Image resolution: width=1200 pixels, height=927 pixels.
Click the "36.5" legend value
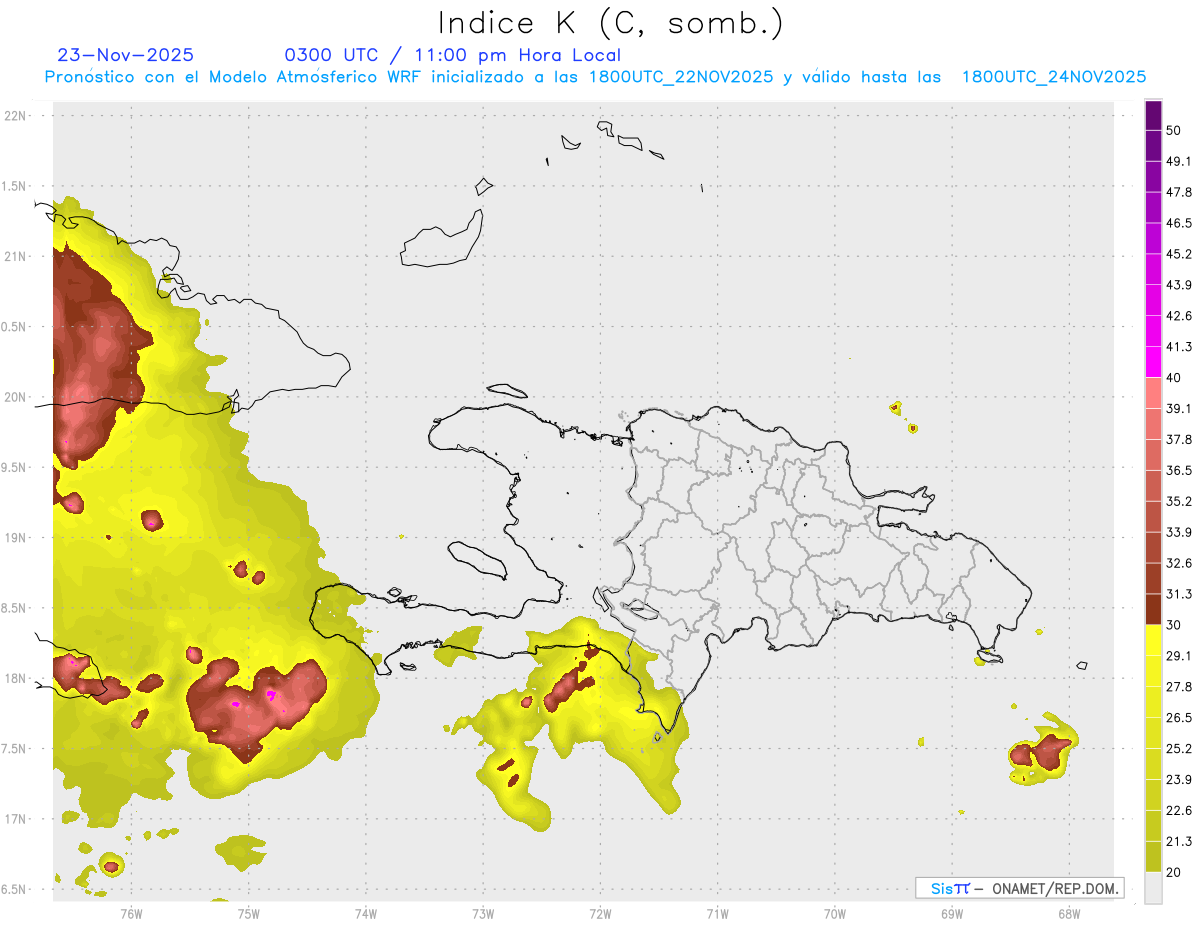click(x=1179, y=471)
